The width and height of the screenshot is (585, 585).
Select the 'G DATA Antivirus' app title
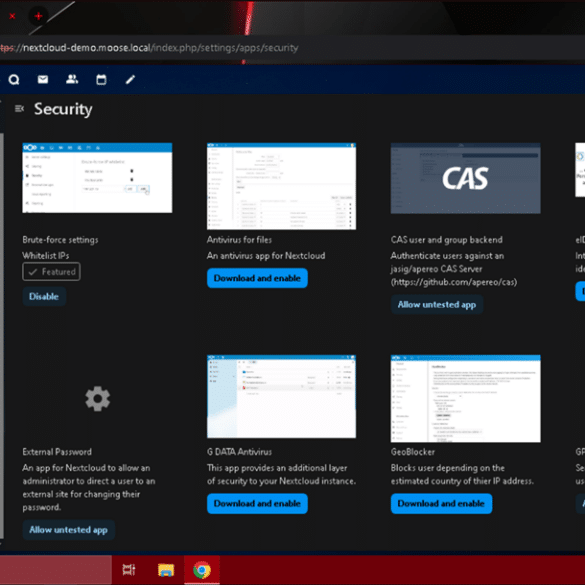pyautogui.click(x=239, y=452)
